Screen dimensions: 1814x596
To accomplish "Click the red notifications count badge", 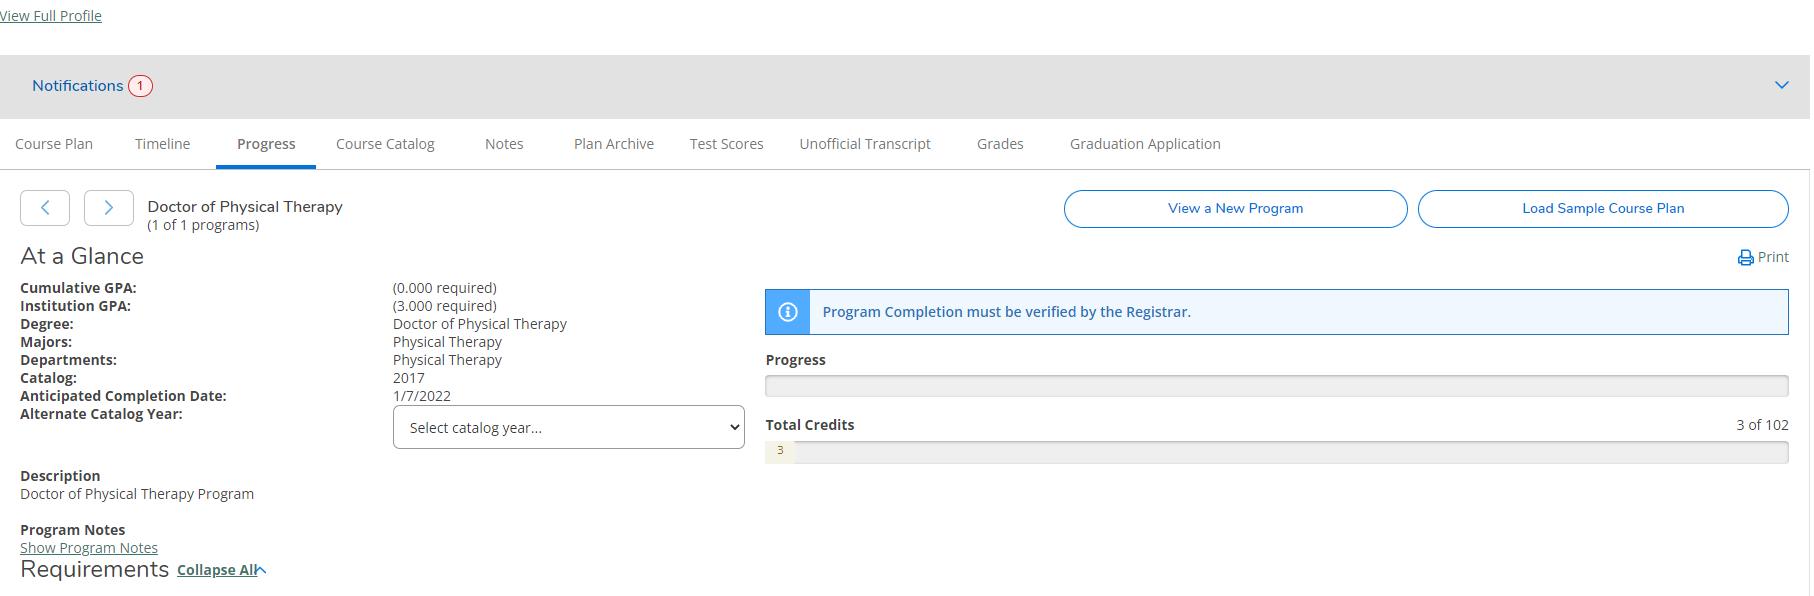I will [140, 86].
